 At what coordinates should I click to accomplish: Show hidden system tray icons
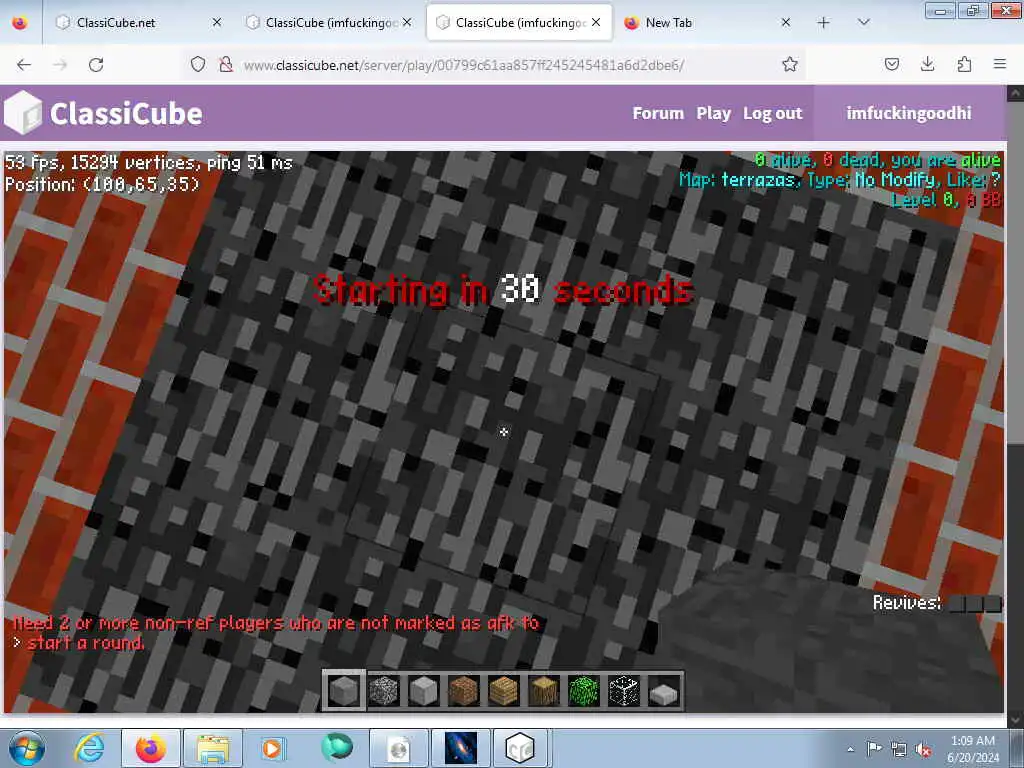pos(850,749)
